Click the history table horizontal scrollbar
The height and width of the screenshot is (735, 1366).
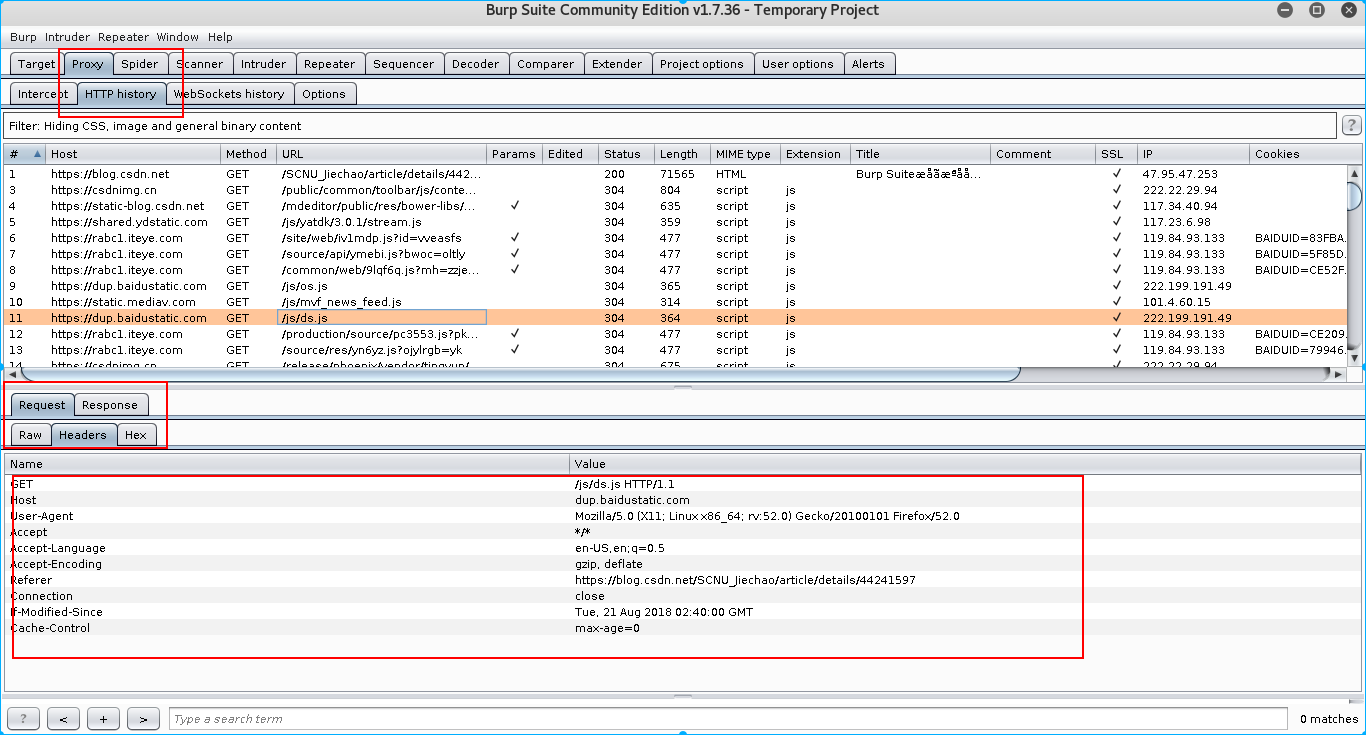pos(520,374)
